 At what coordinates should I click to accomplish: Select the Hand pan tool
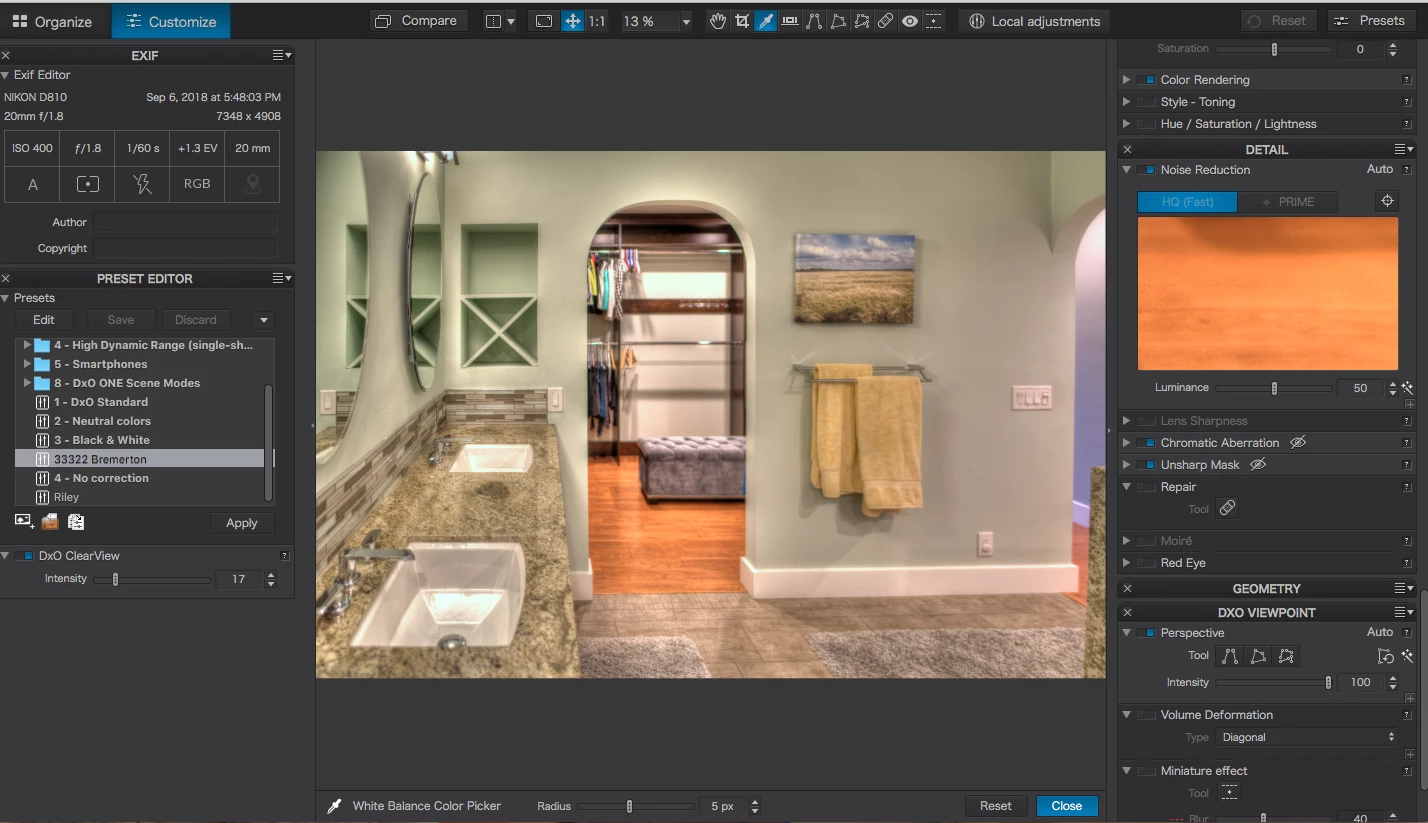[x=717, y=21]
